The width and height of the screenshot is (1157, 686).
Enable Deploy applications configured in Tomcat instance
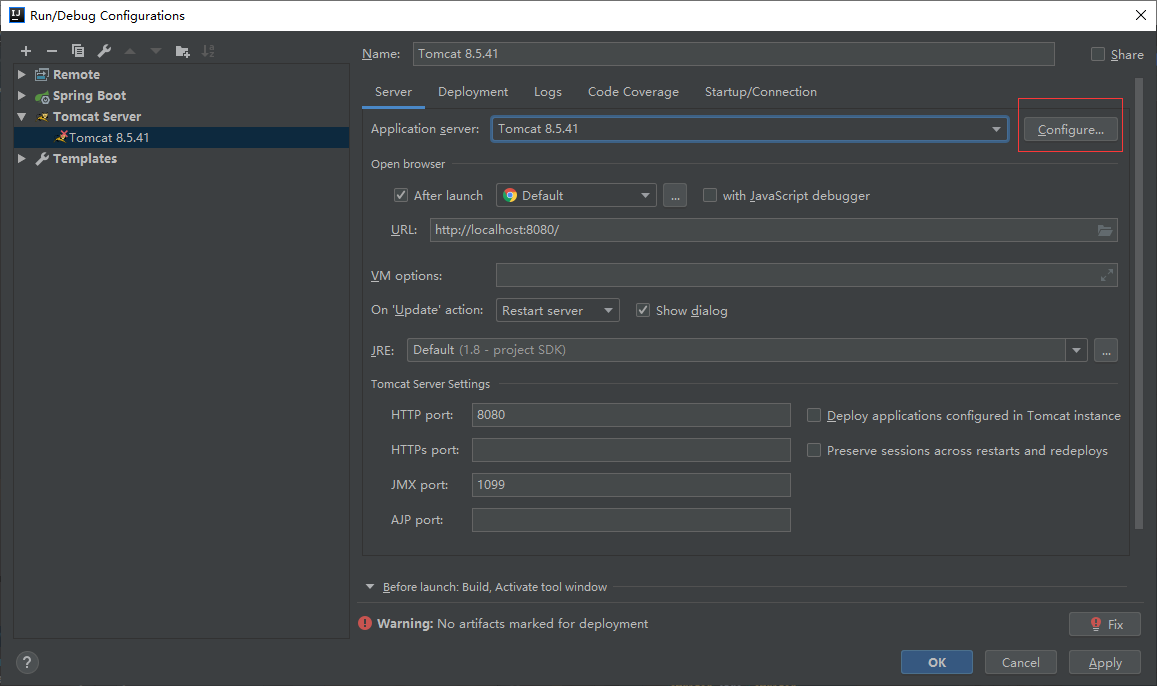click(x=813, y=415)
